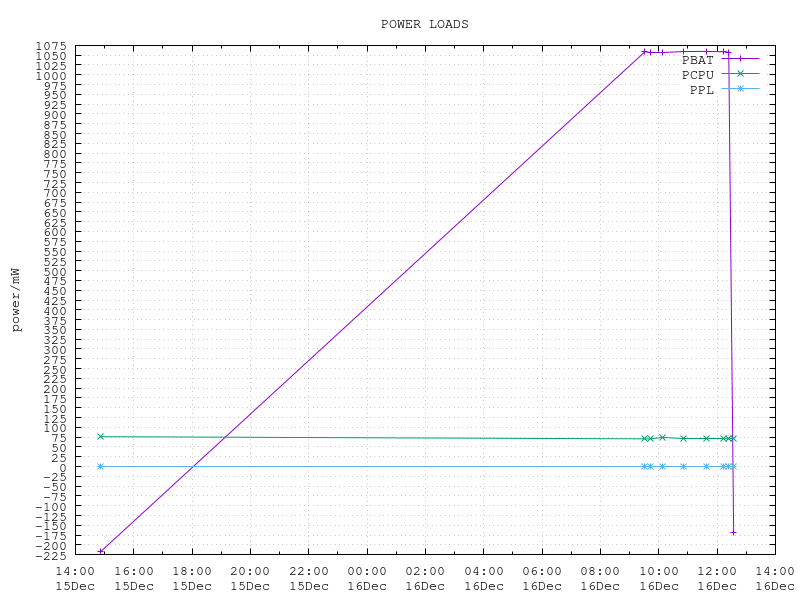Click the 18:00 15Dec x-axis tick label
This screenshot has height=600, width=800.
192,578
